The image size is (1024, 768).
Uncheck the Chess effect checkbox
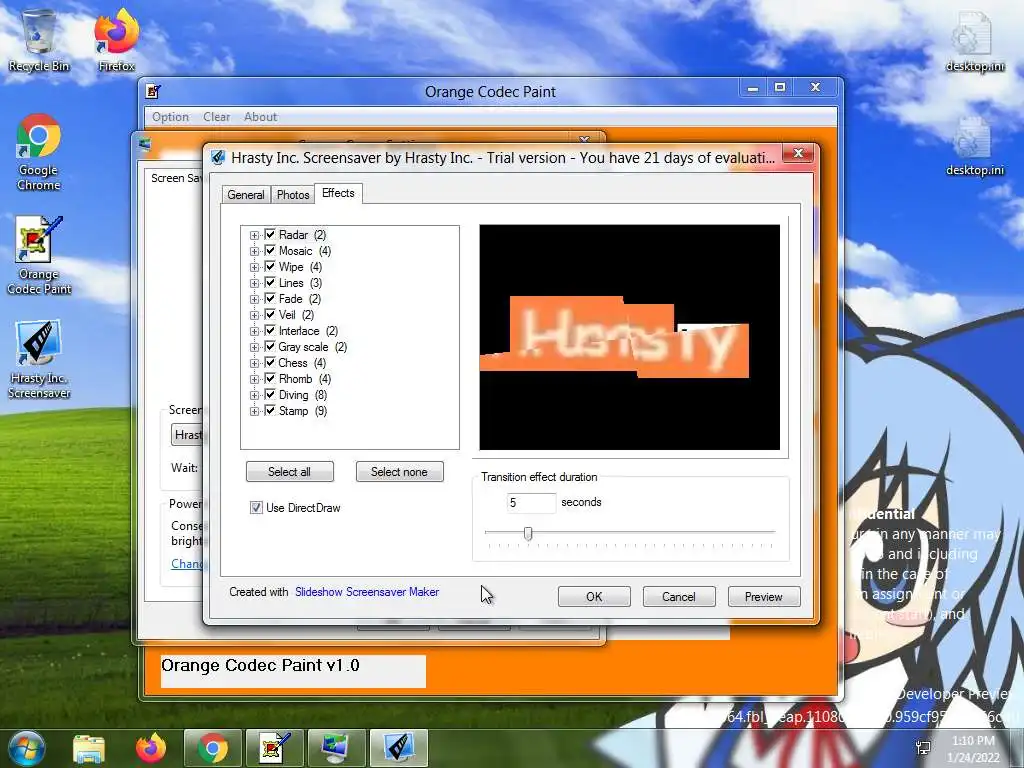coord(270,362)
